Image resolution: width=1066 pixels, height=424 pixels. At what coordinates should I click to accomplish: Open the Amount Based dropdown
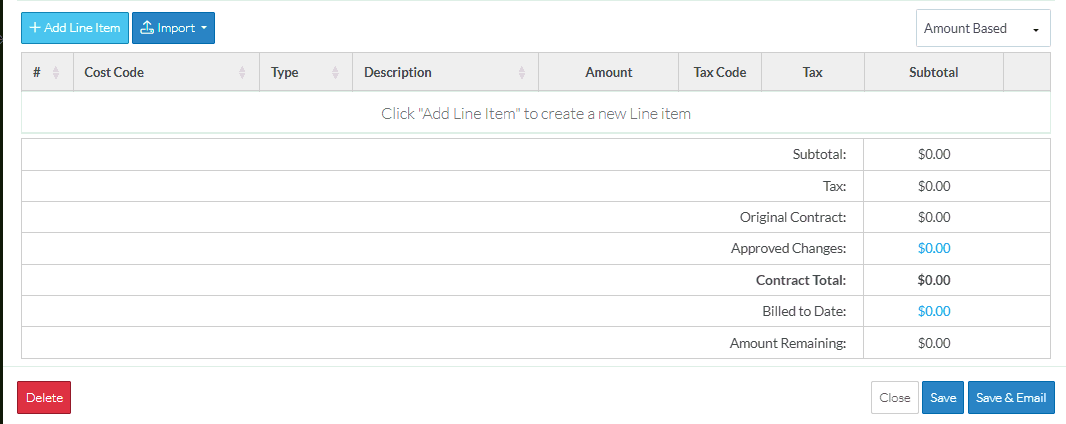tap(982, 29)
